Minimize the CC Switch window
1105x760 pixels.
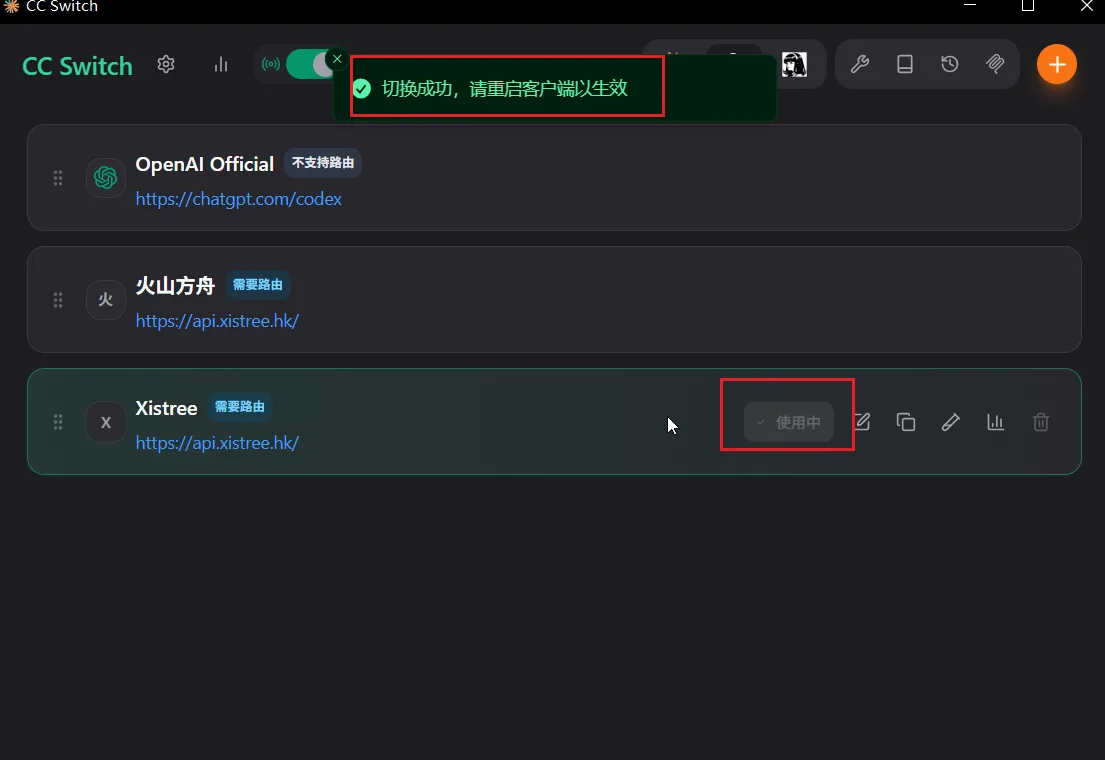tap(970, 6)
